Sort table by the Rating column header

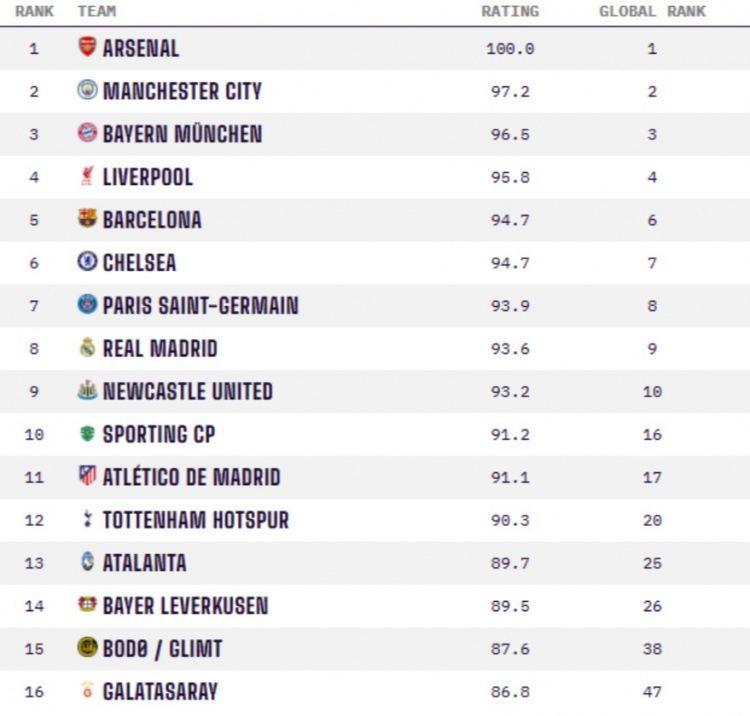510,12
